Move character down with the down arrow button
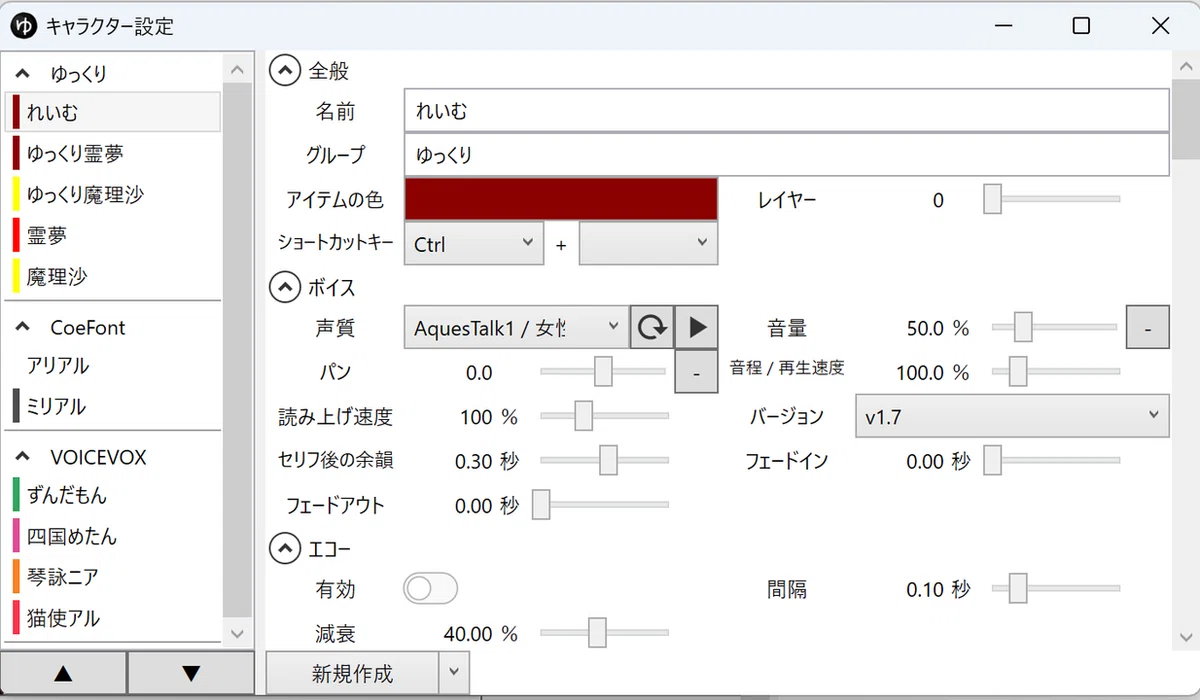This screenshot has width=1200, height=700. [191, 674]
